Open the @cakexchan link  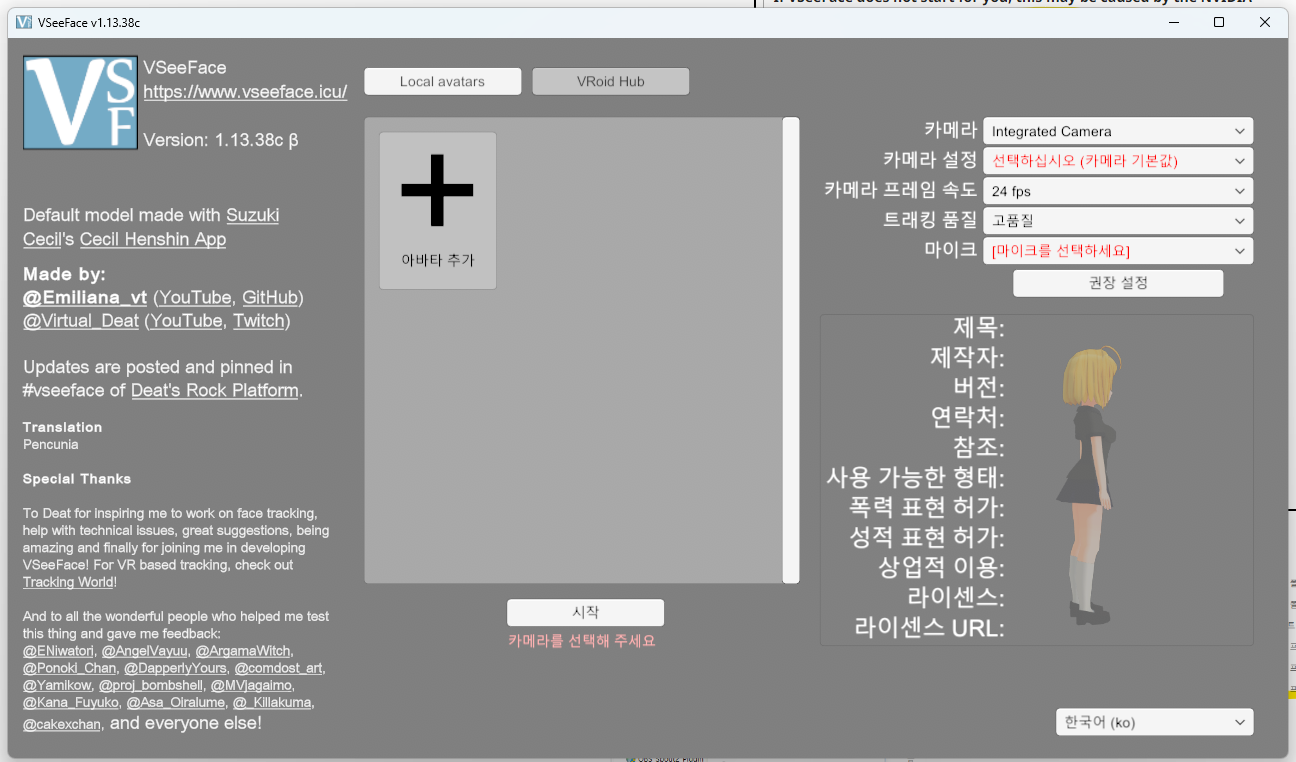click(62, 724)
